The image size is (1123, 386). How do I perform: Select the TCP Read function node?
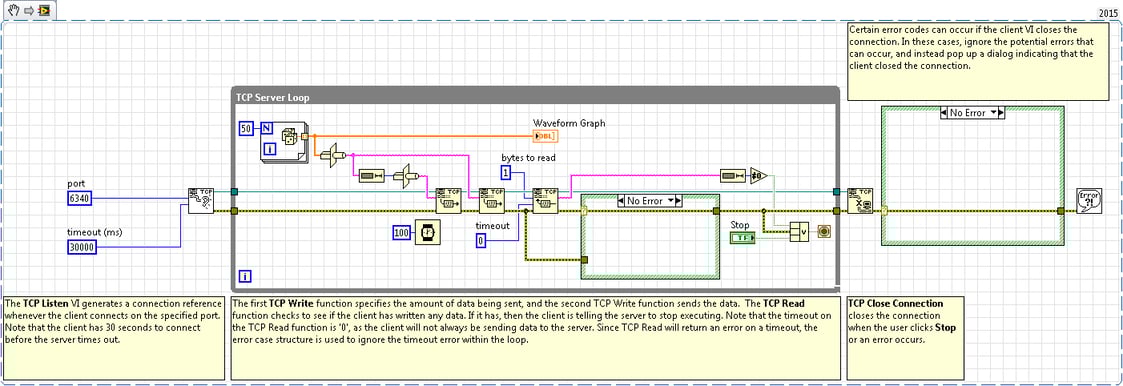pos(545,201)
